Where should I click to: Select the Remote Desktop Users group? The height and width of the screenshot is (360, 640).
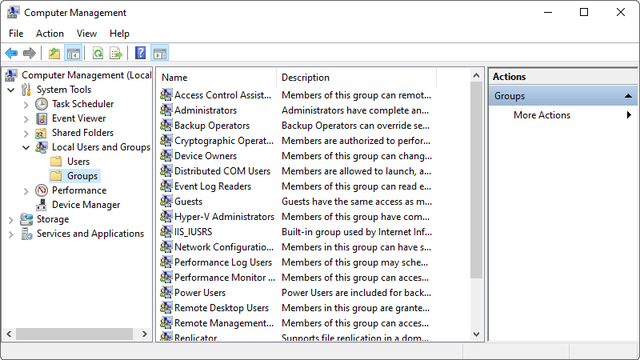coord(221,308)
